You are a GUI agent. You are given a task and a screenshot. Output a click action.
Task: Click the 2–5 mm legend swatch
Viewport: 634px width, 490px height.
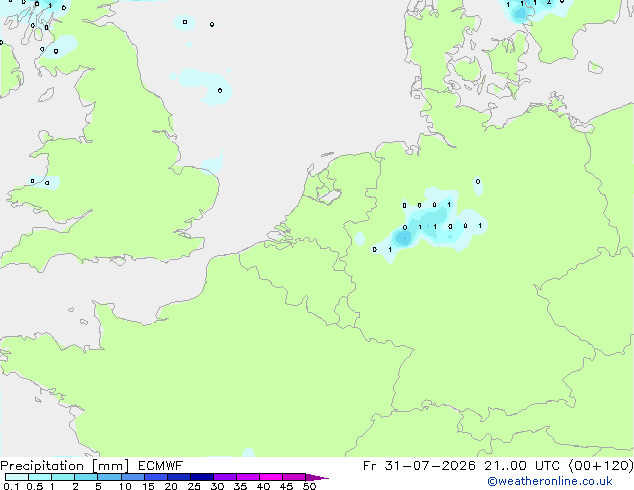point(86,477)
